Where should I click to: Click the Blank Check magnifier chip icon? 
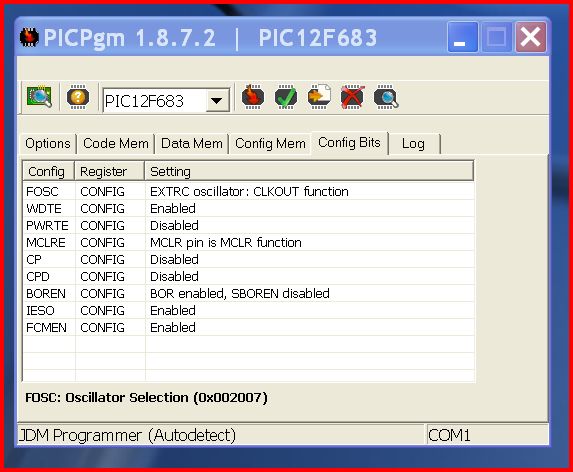tap(386, 97)
